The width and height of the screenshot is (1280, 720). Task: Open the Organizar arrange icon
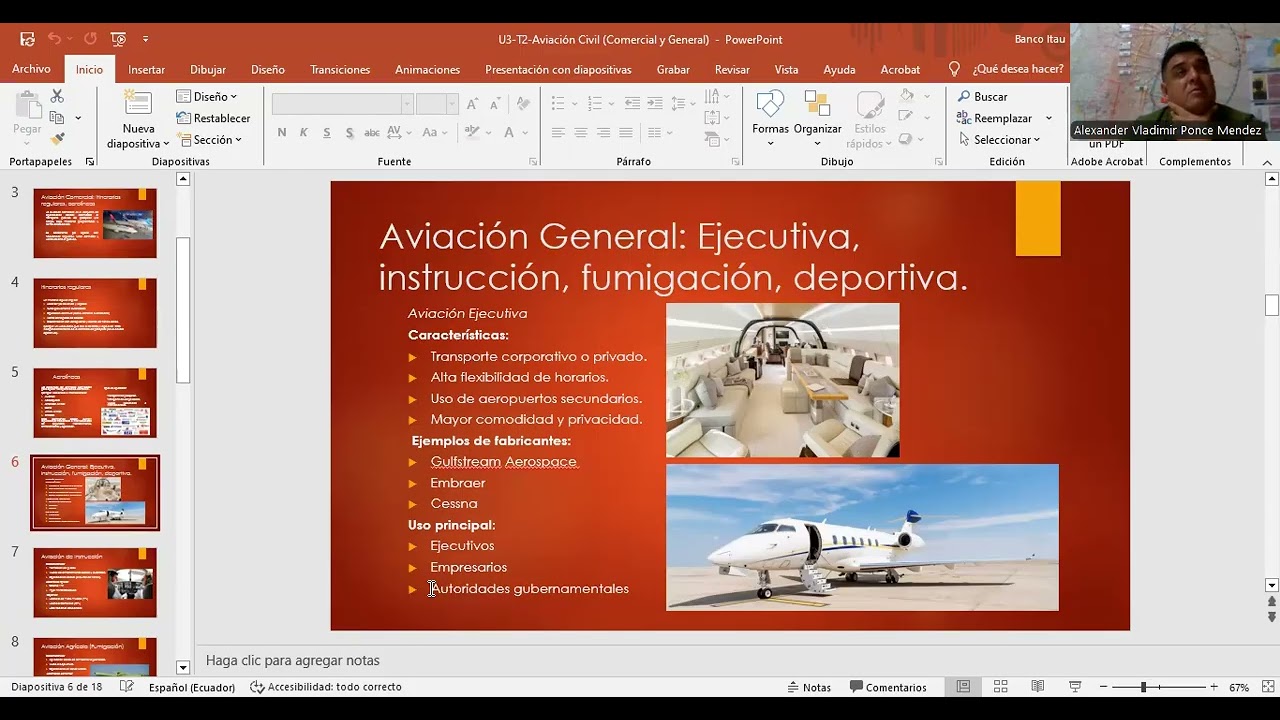817,105
